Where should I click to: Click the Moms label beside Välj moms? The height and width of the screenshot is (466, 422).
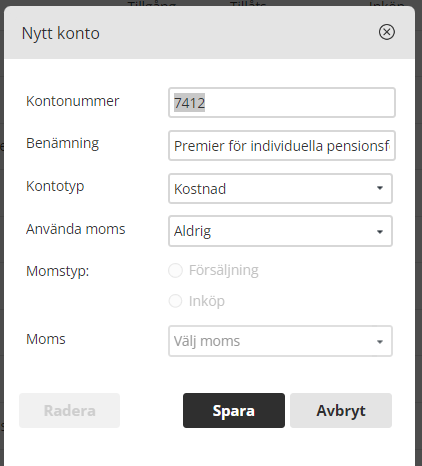click(x=46, y=339)
